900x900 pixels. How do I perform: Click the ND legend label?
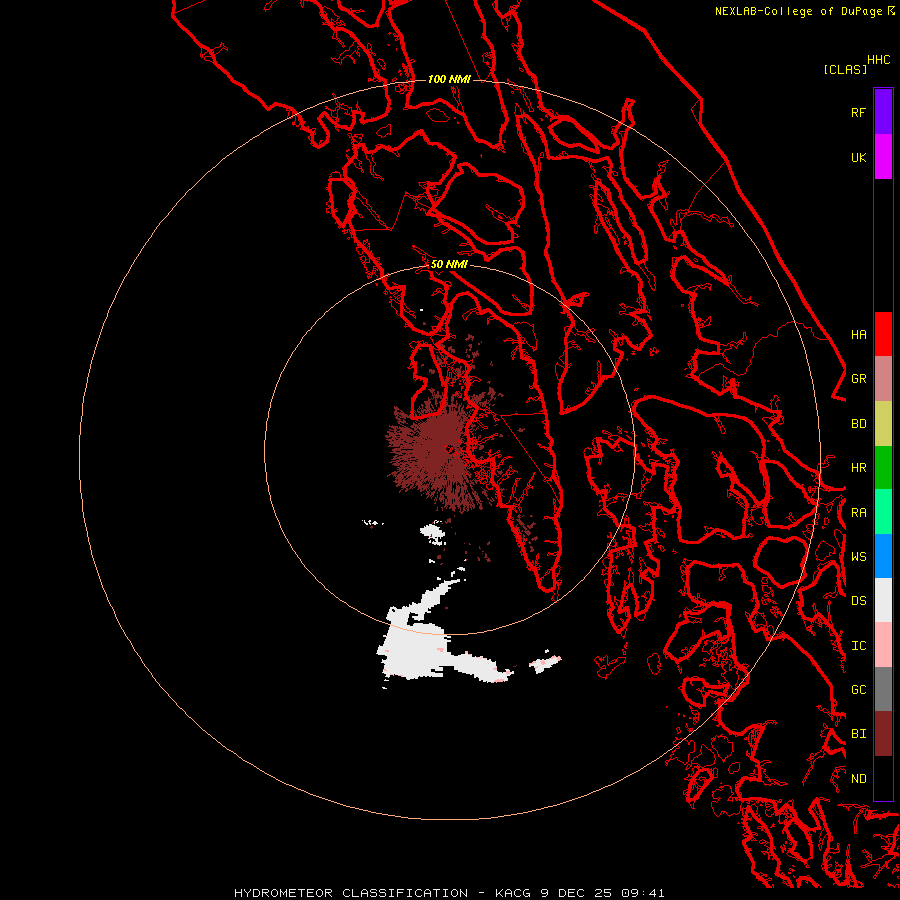coord(858,778)
